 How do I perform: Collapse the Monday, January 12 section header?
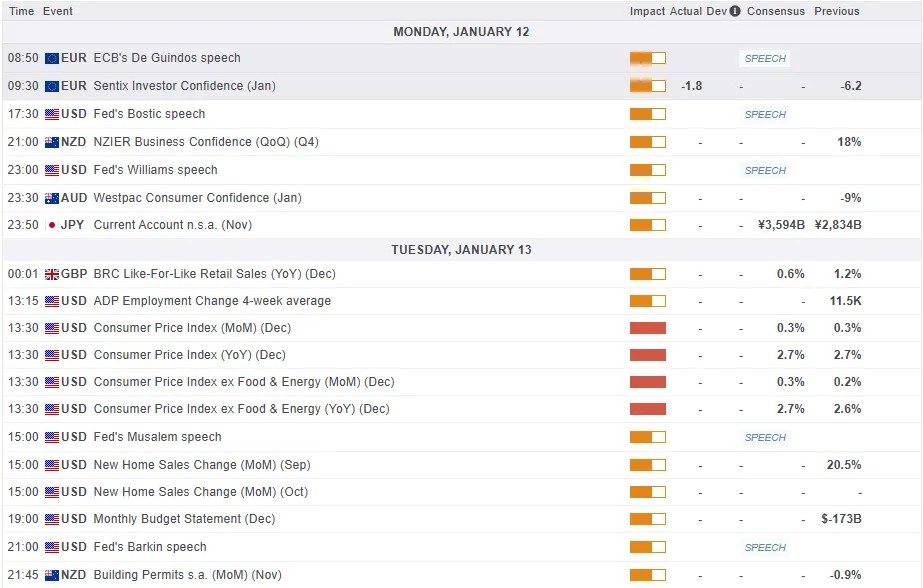461,31
